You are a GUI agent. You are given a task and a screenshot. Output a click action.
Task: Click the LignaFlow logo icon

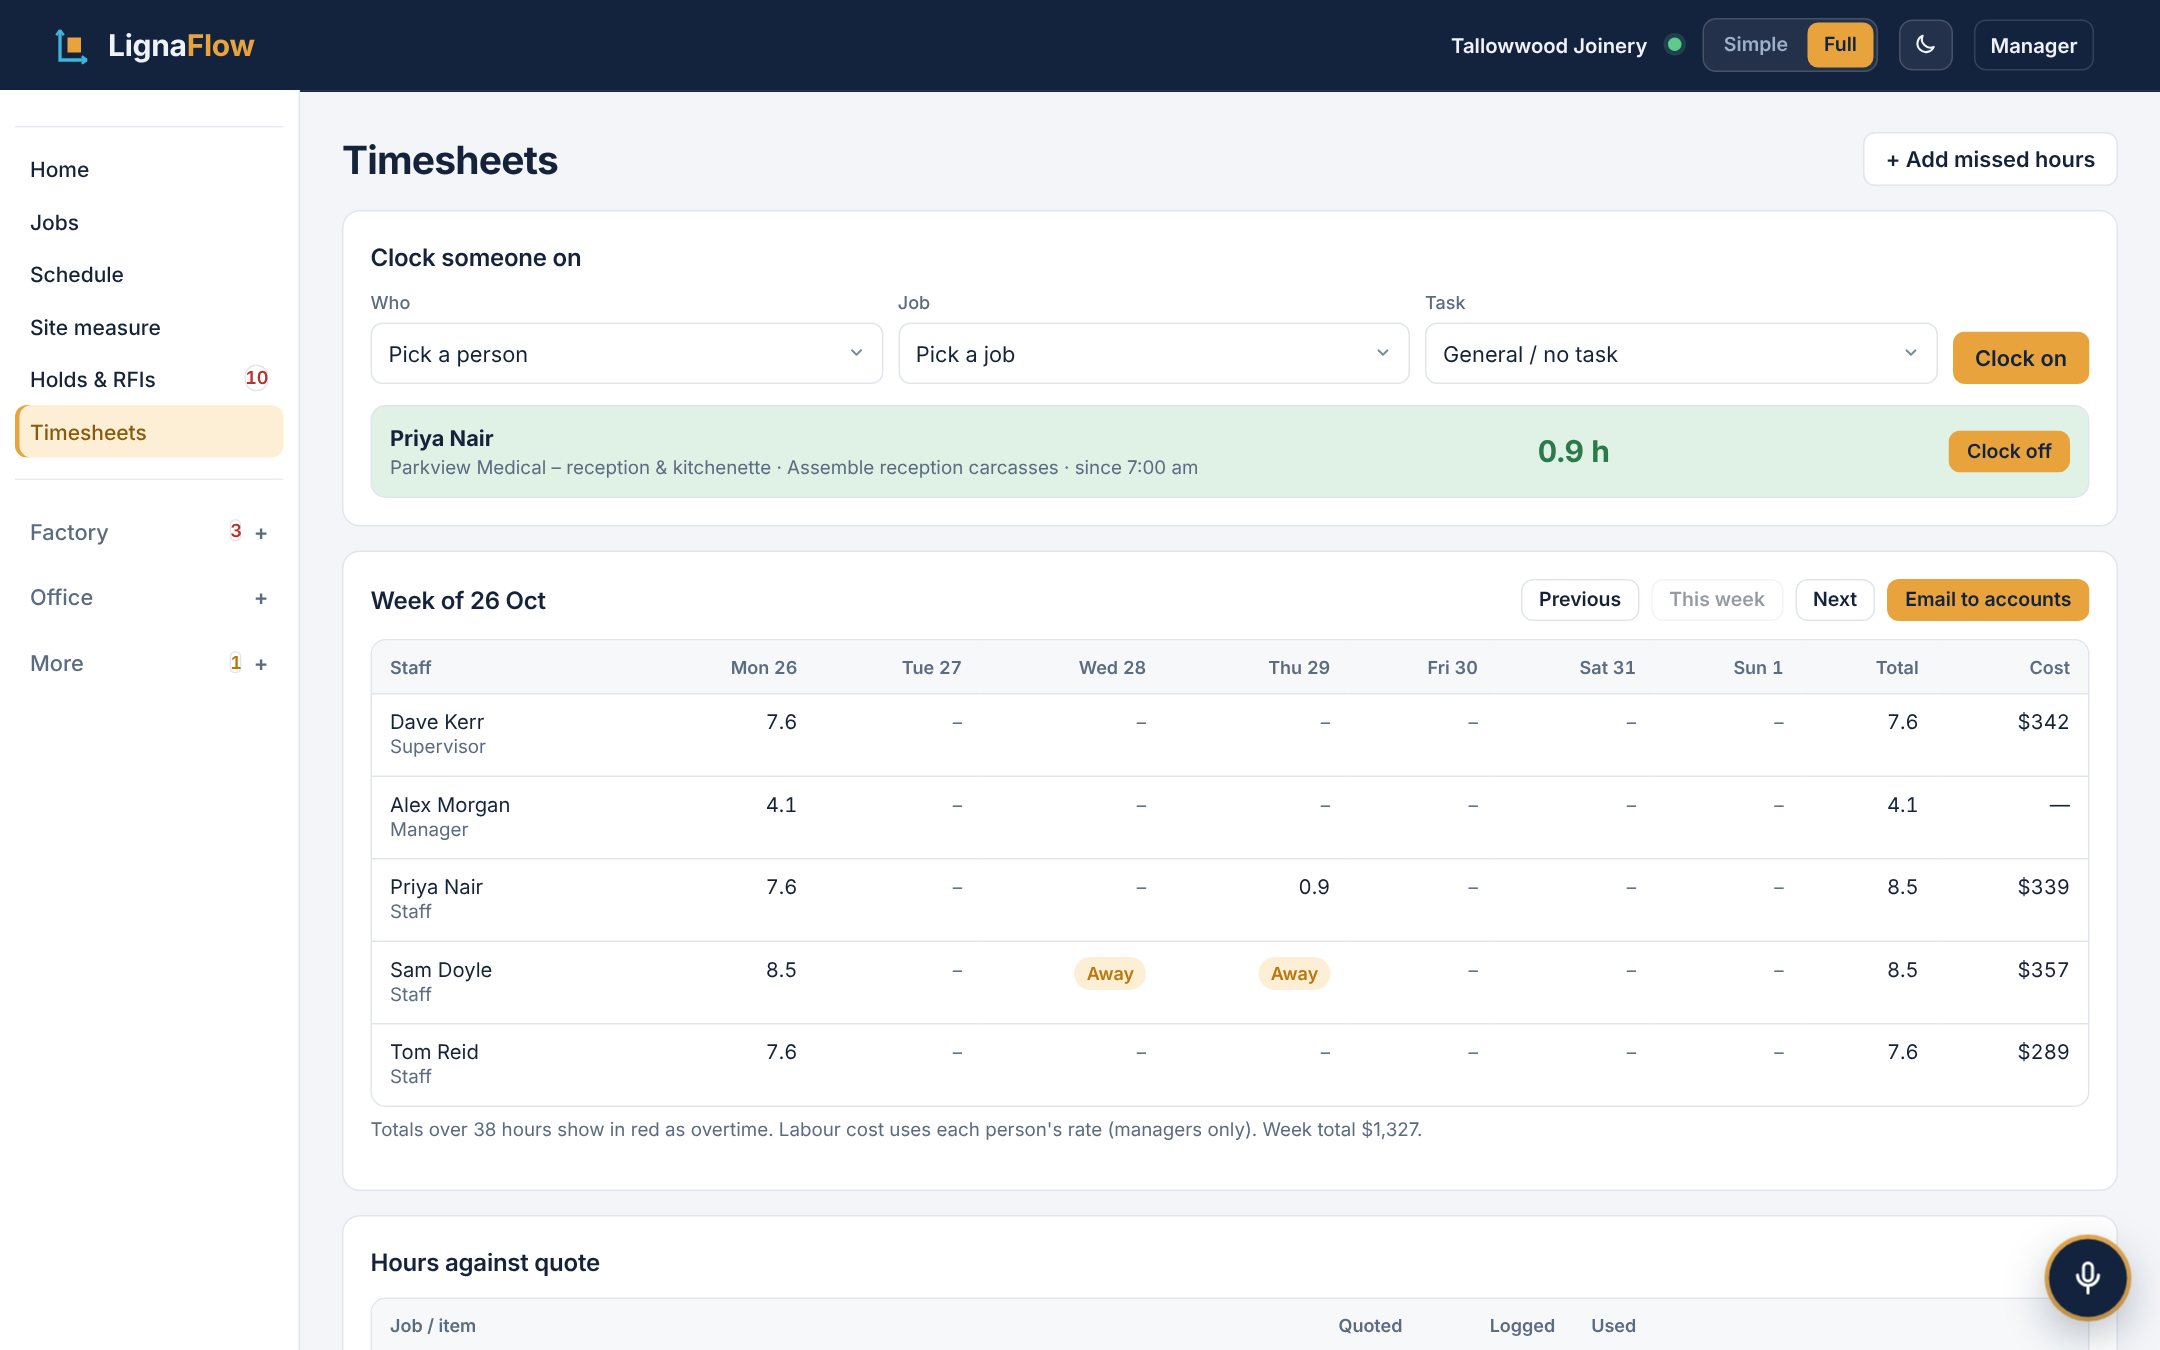[71, 46]
